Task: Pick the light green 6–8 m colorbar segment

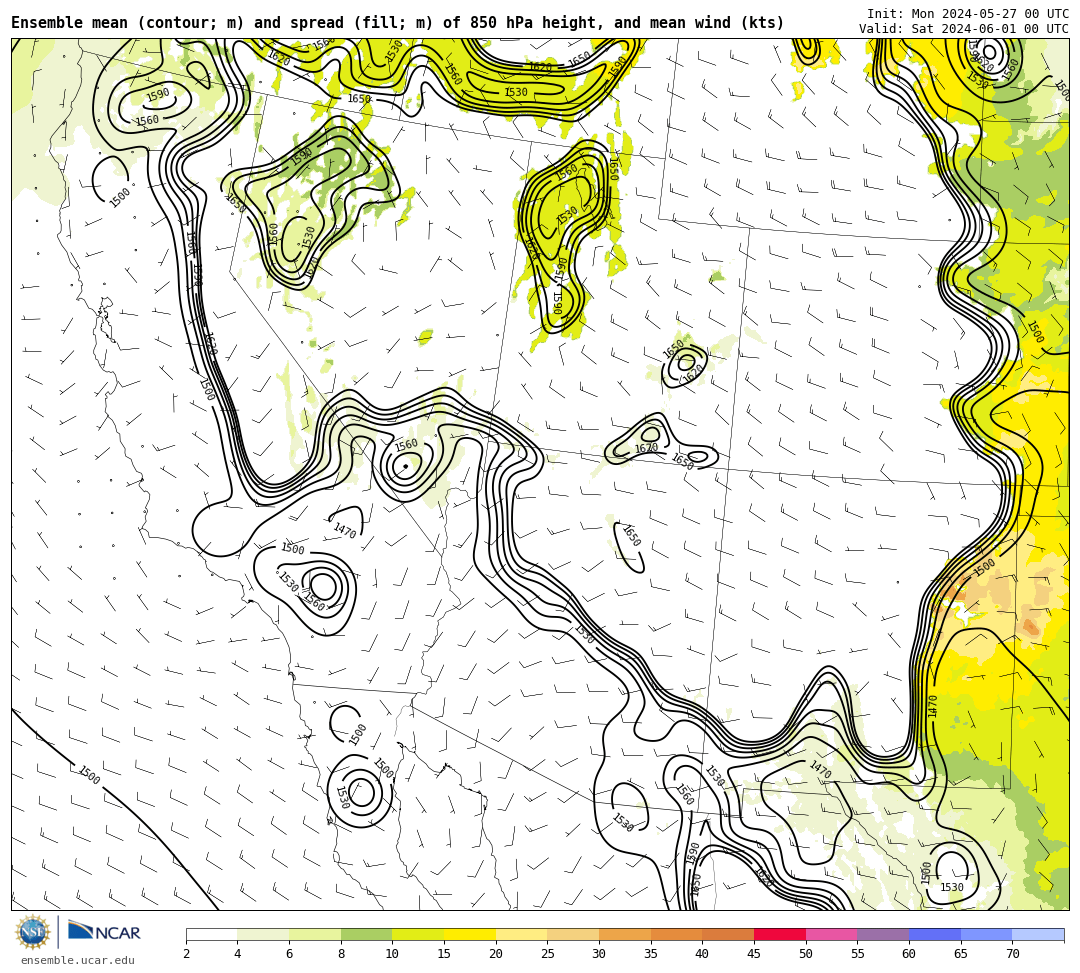Action: [x=315, y=934]
